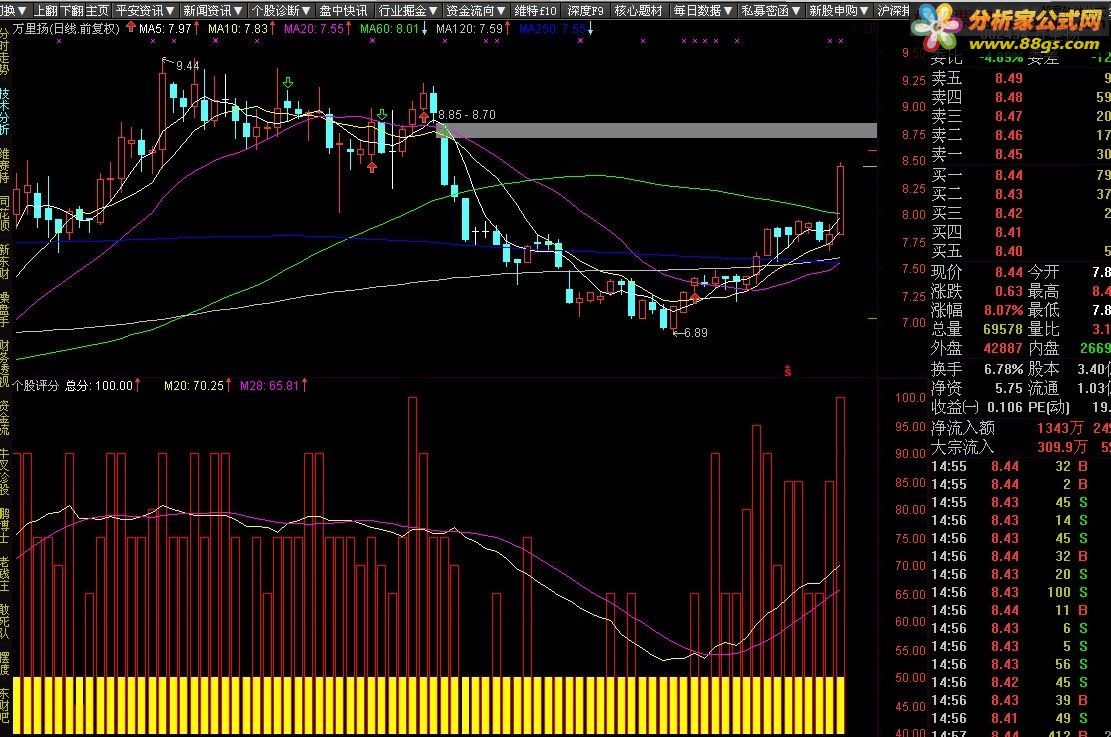
Task: Click the 下翻 page-down button
Action: (x=71, y=10)
